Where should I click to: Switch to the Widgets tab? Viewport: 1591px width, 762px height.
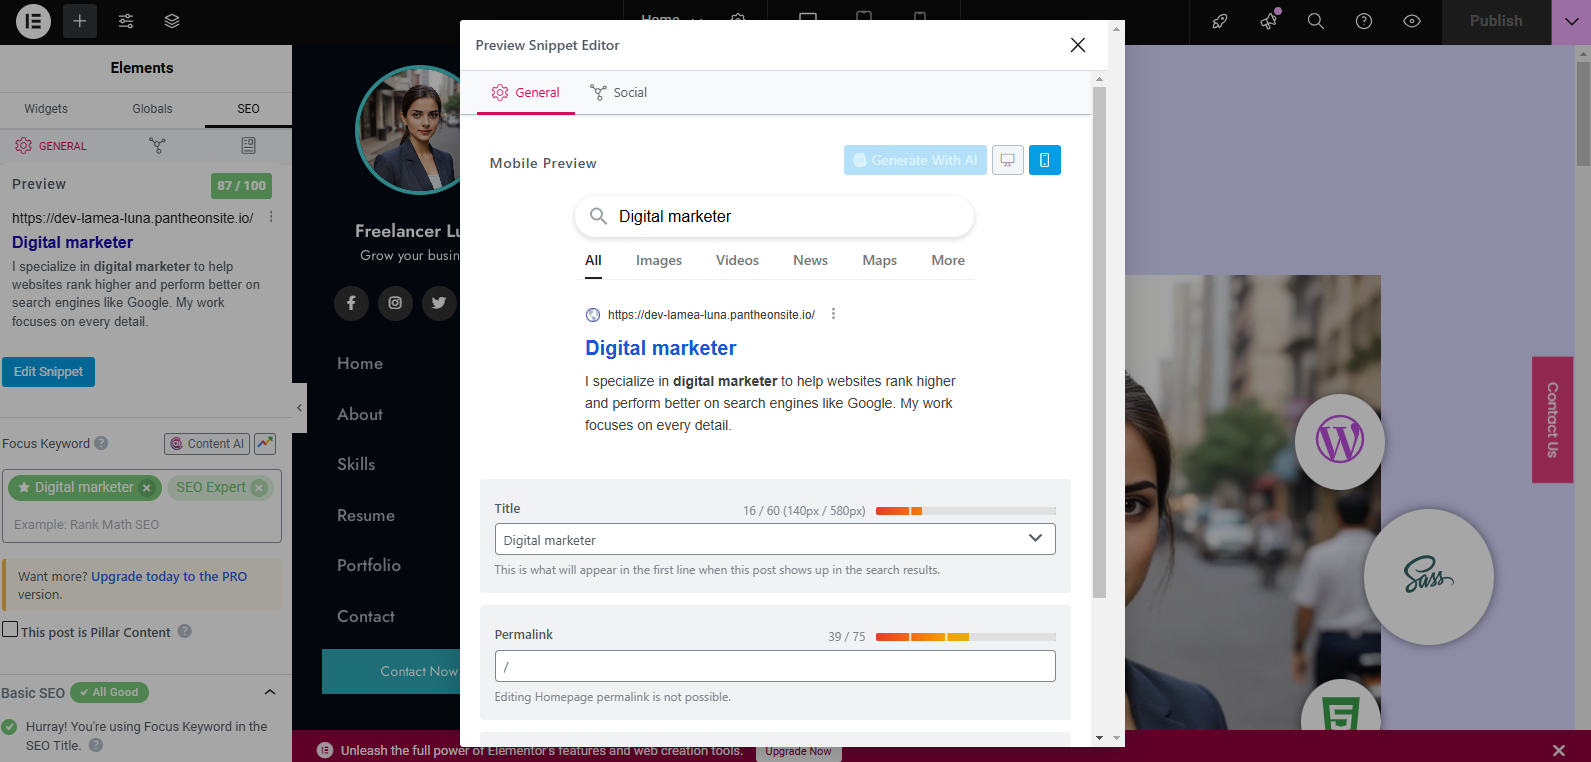[x=46, y=109]
